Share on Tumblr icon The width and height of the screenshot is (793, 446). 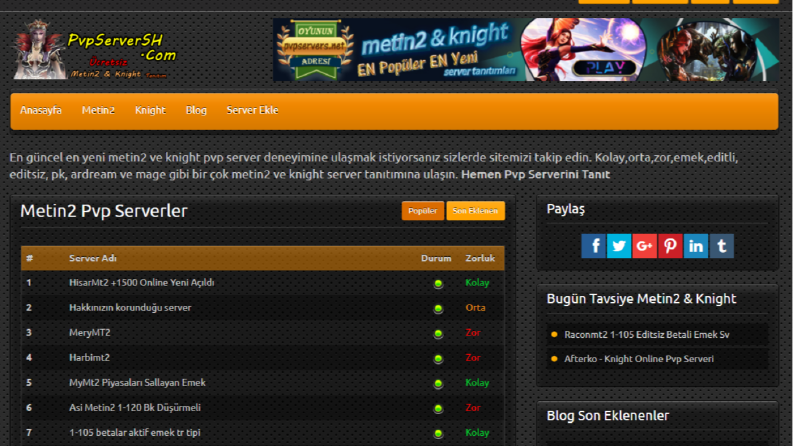coord(722,246)
